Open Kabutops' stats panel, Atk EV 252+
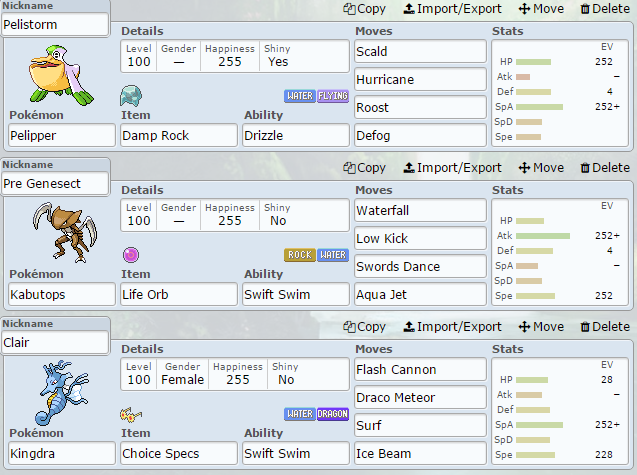Viewport: 637px width, 475px height. (x=560, y=252)
